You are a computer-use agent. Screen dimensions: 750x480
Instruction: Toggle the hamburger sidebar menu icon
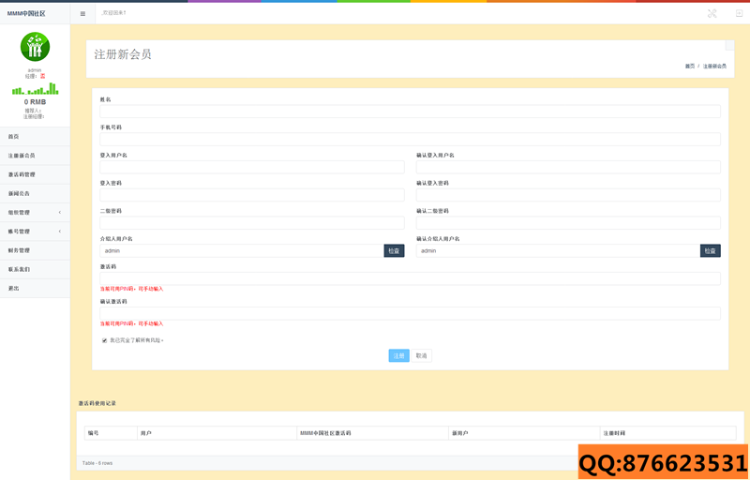(x=83, y=14)
